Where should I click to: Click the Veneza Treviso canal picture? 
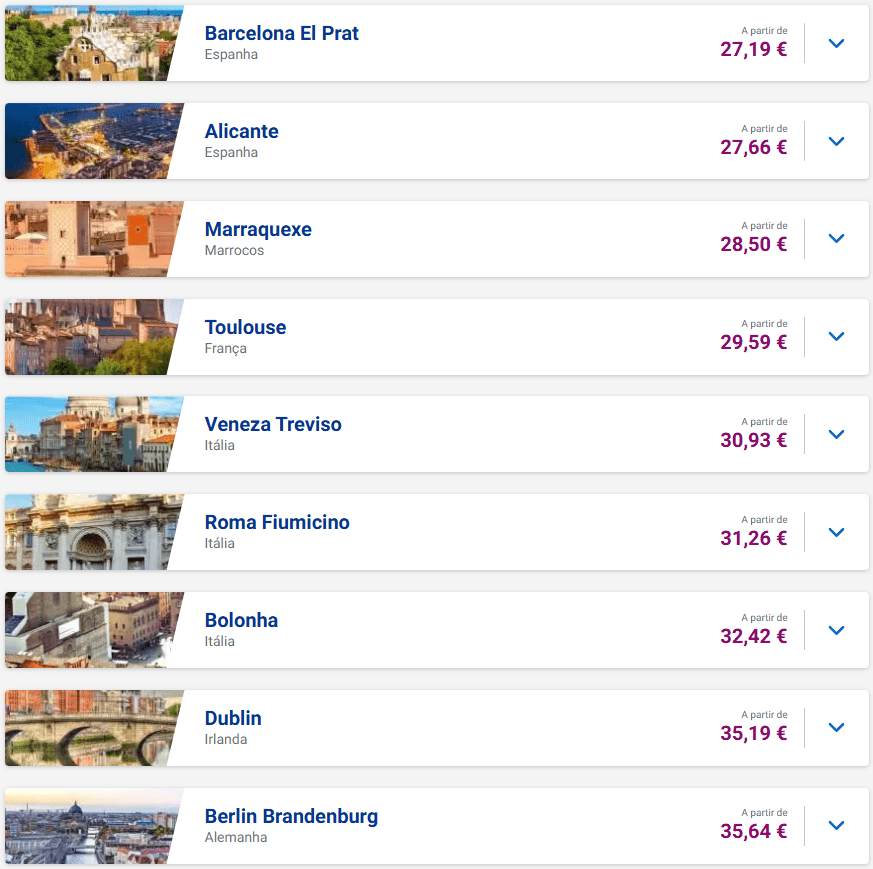click(x=90, y=435)
